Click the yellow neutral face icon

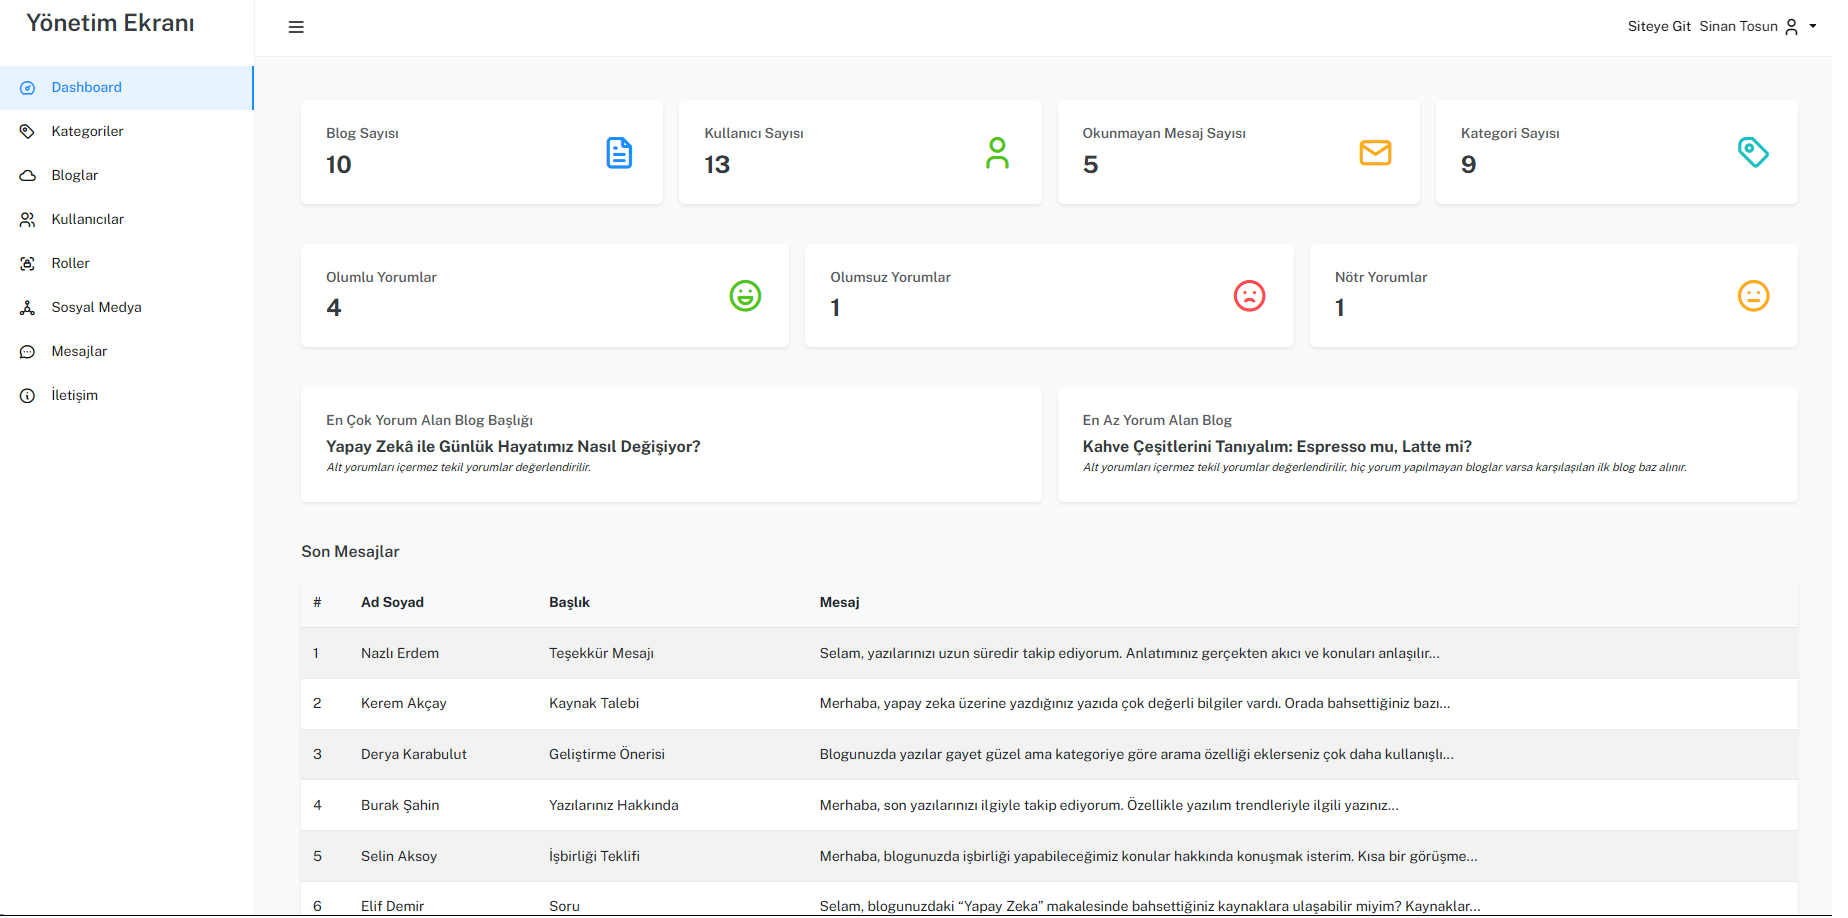click(x=1753, y=296)
